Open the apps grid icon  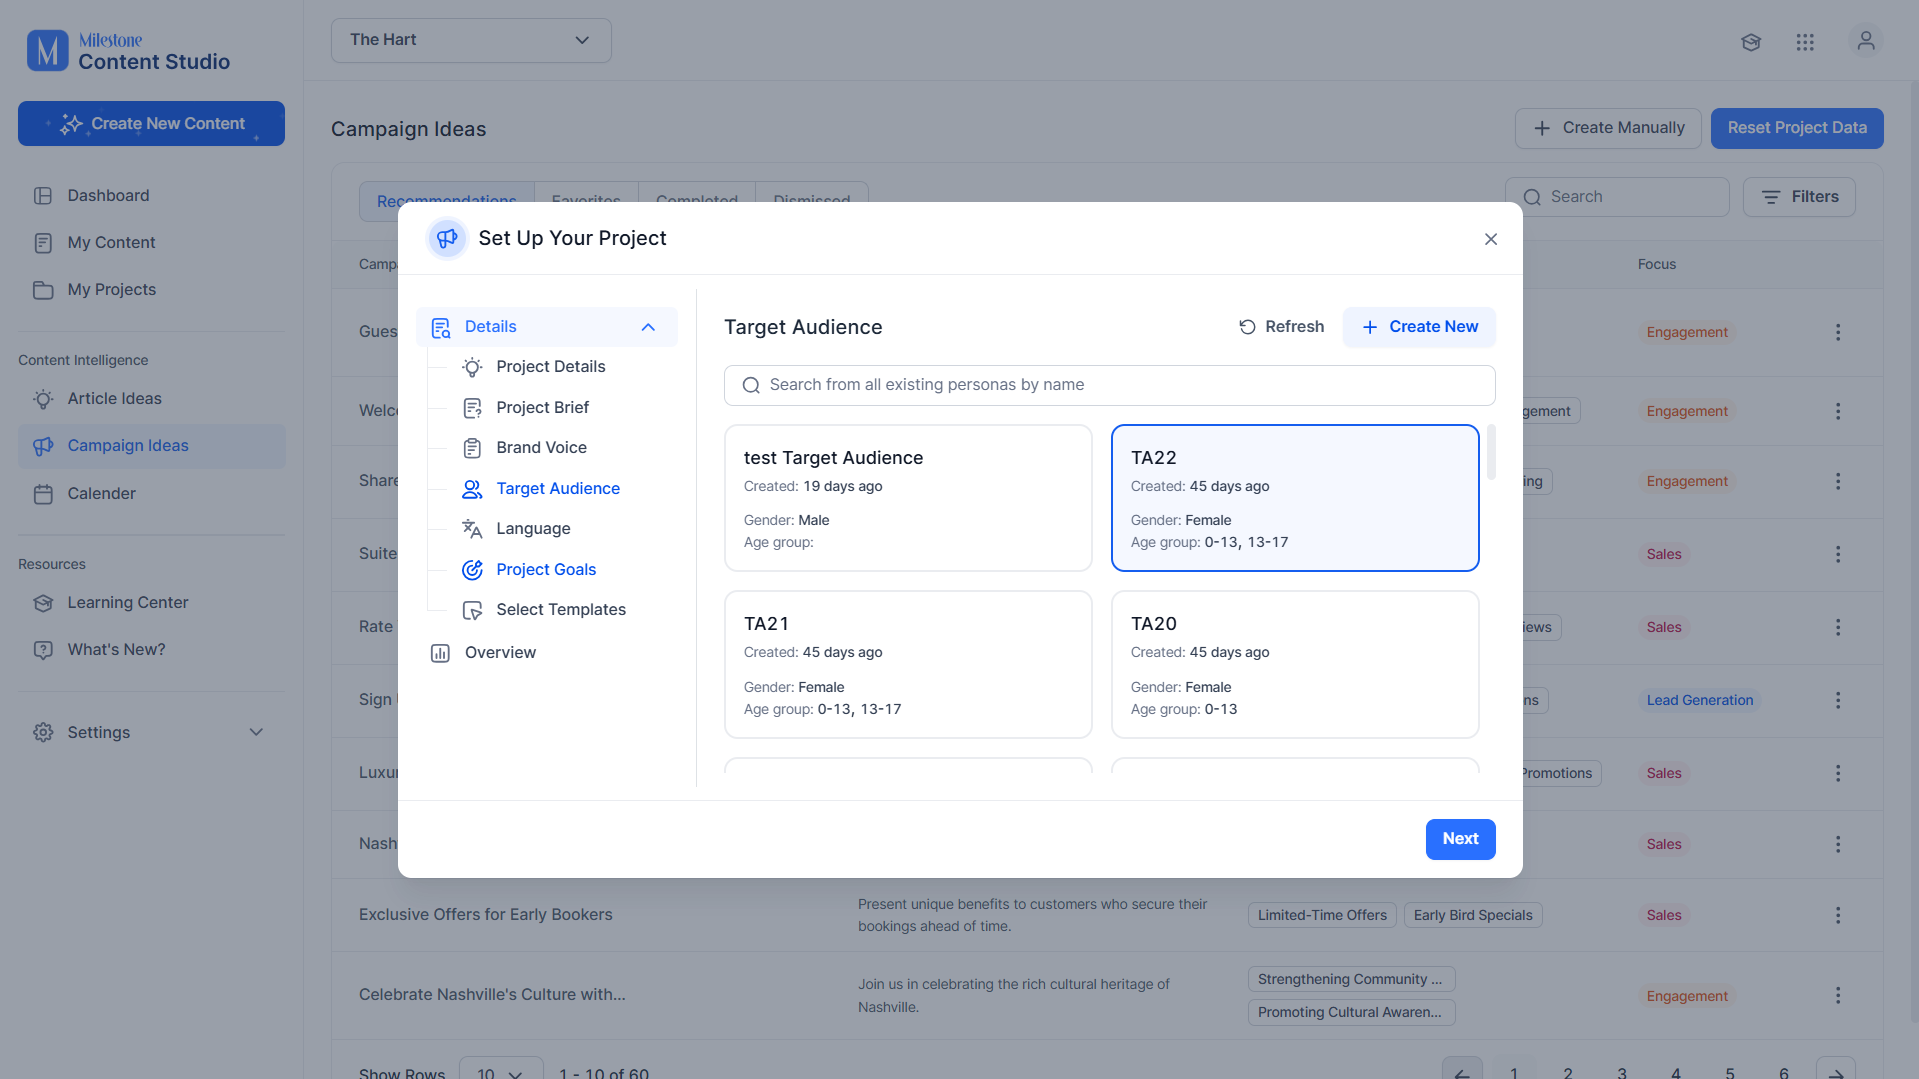(x=1805, y=42)
